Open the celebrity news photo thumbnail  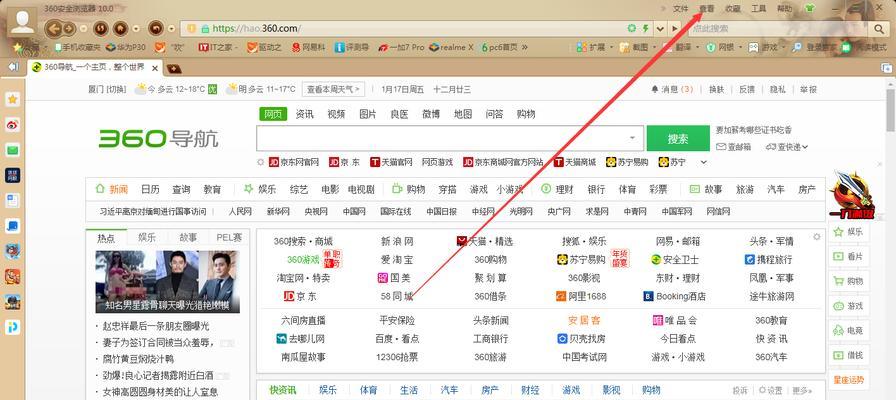click(x=167, y=282)
